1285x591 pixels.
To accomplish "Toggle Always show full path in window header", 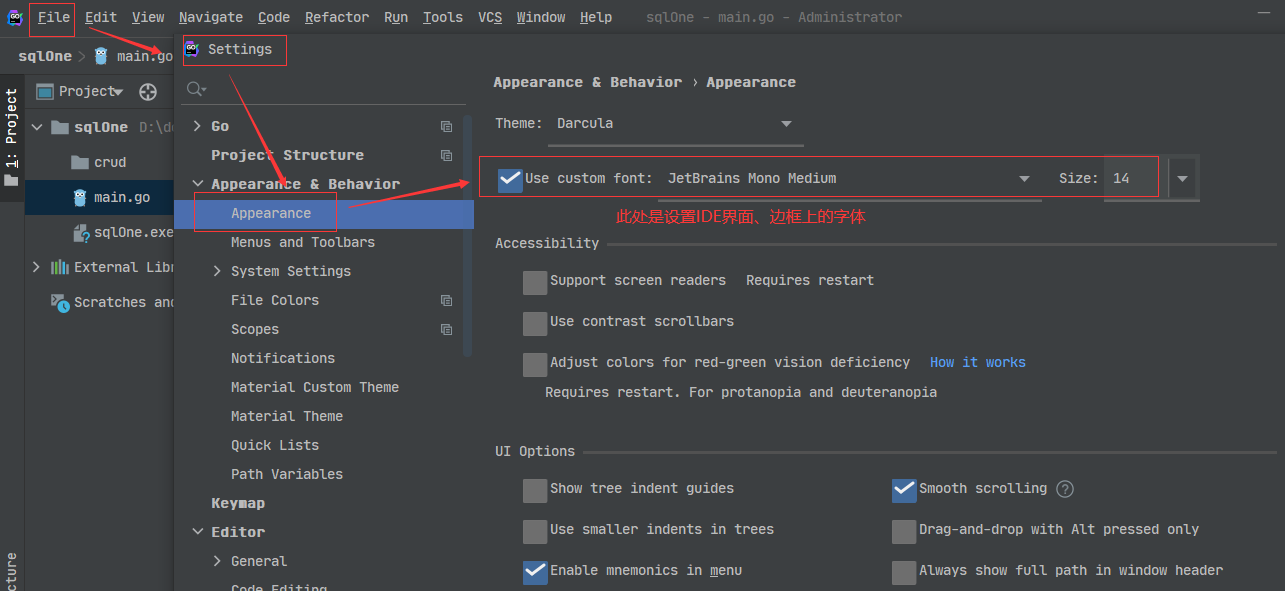I will pos(904,572).
